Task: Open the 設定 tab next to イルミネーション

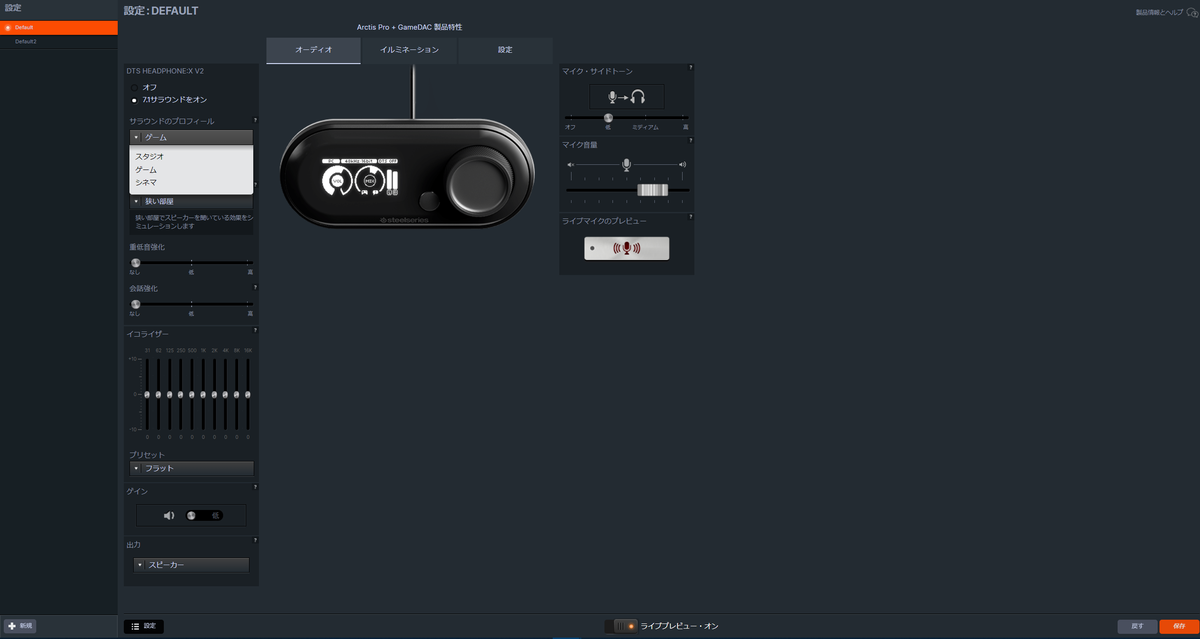Action: [x=505, y=50]
